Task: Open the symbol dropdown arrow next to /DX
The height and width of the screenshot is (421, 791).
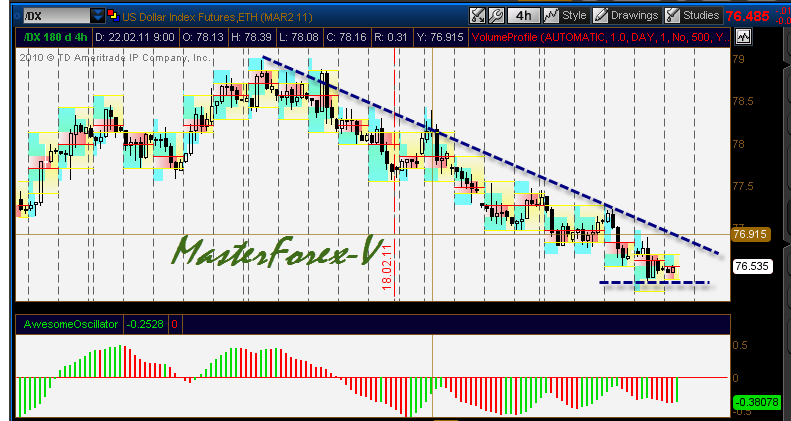Action: pyautogui.click(x=98, y=16)
